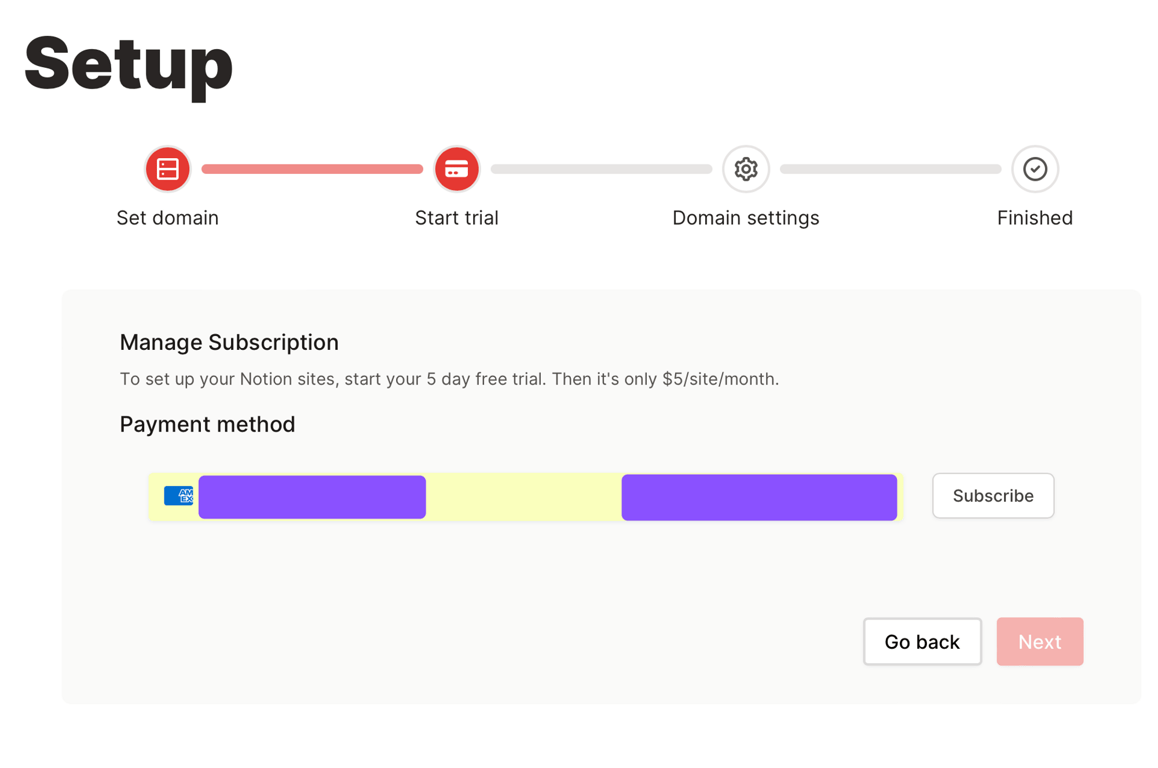
Task: Click the Subscribe button
Action: 993,496
